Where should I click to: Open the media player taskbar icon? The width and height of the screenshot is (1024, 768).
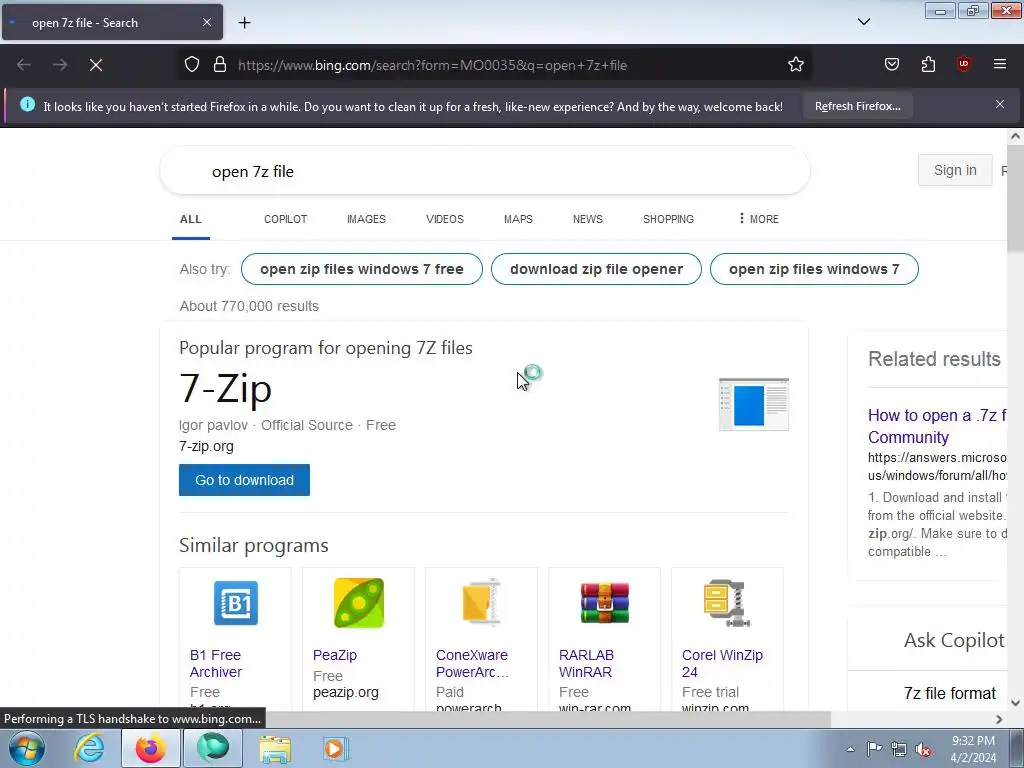[x=337, y=748]
